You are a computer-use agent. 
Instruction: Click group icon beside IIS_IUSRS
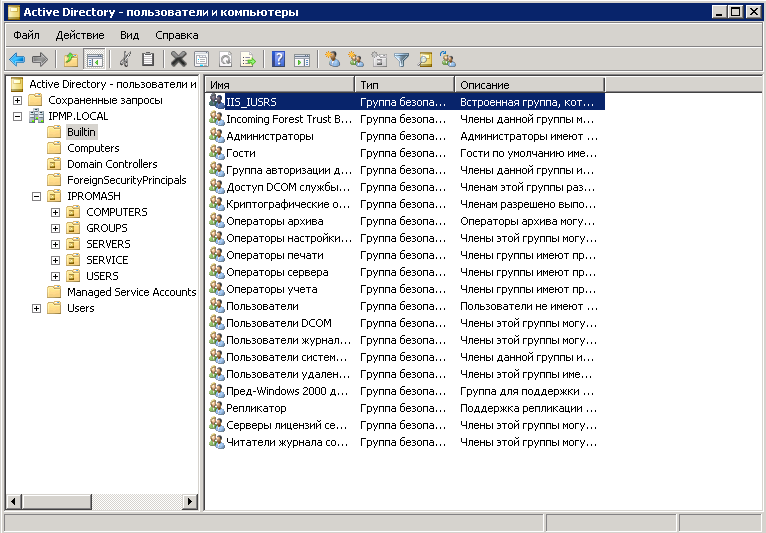point(216,101)
